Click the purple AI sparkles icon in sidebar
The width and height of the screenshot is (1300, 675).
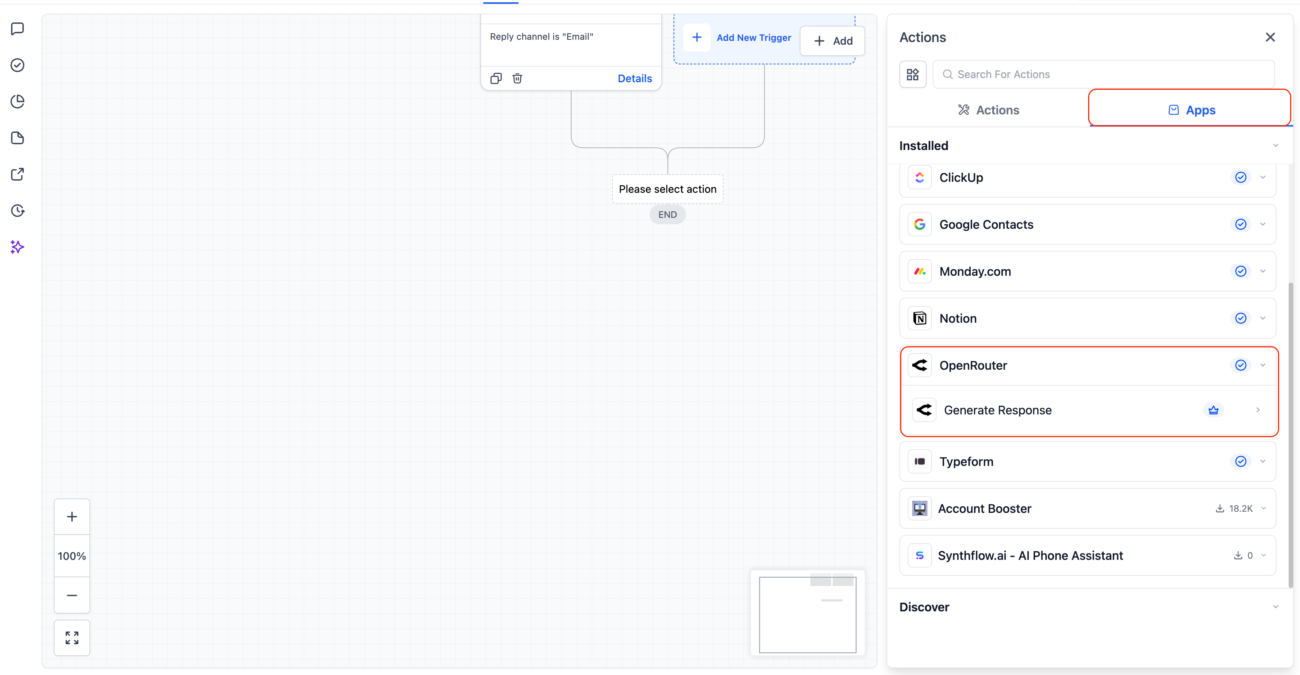(16, 247)
